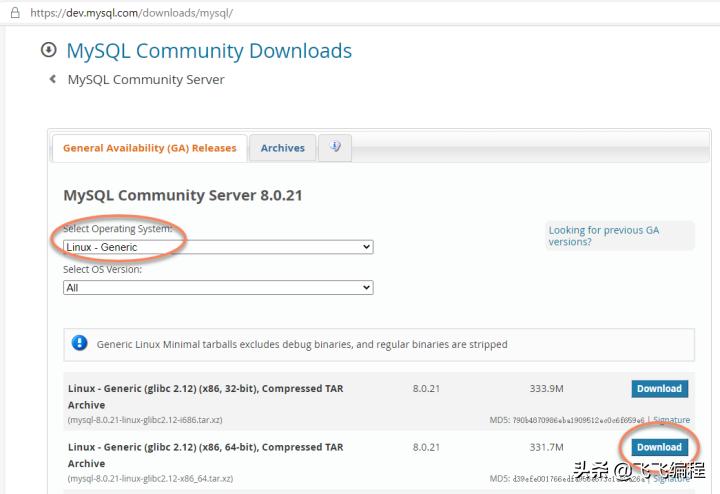Click the 8.0.21 version in the 32-bit row
Screen dimensions: 720x494
point(426,388)
